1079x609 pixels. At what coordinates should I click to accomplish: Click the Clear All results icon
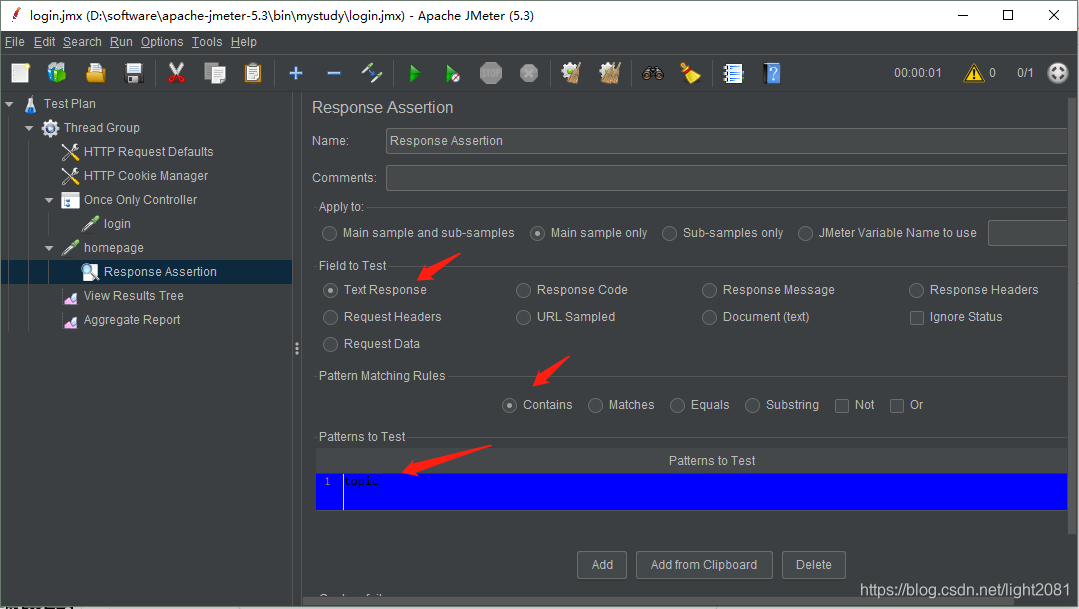point(610,73)
